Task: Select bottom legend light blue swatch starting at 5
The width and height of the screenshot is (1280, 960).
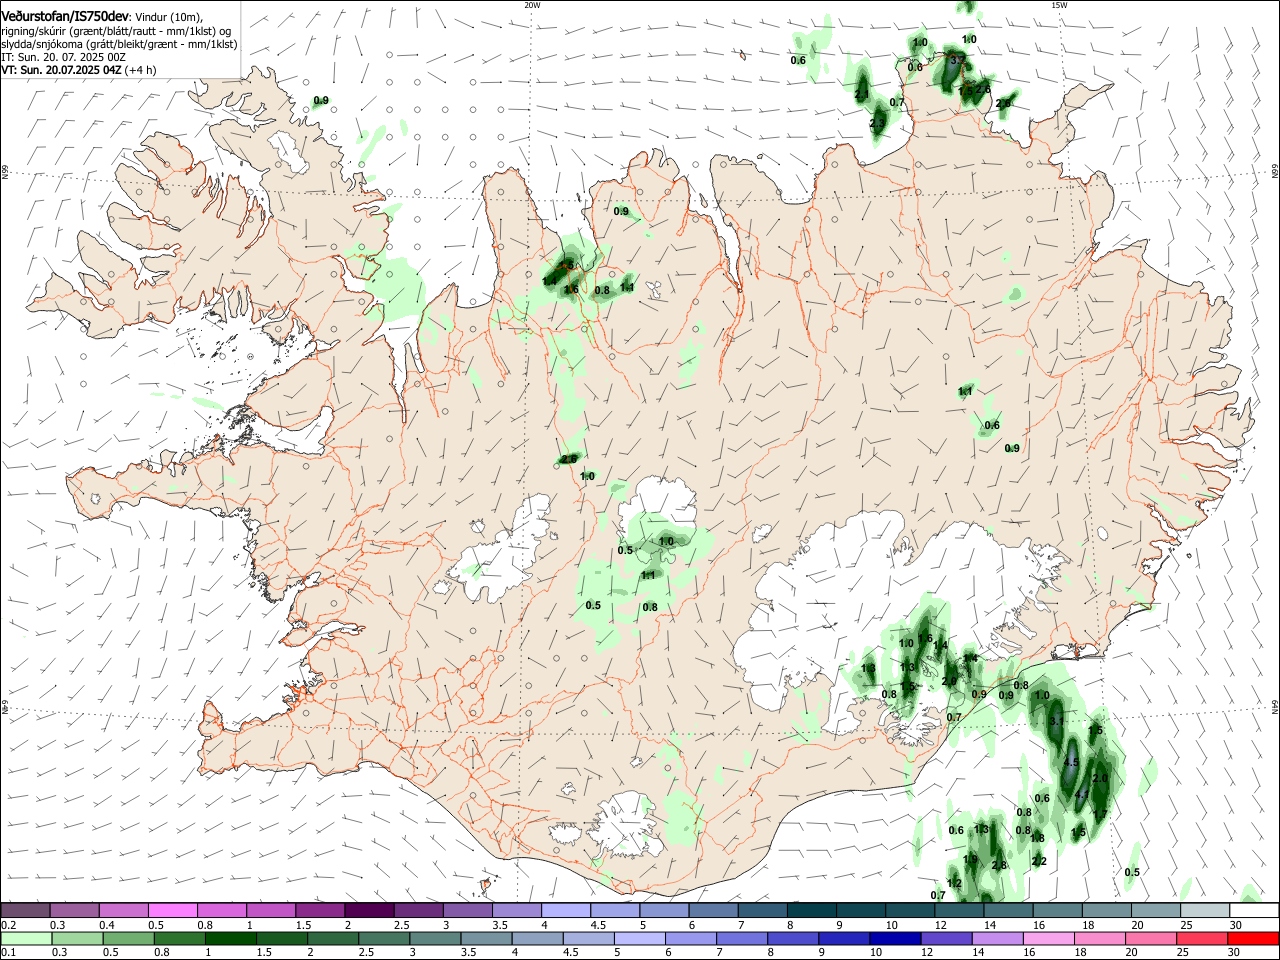Action: point(639,938)
